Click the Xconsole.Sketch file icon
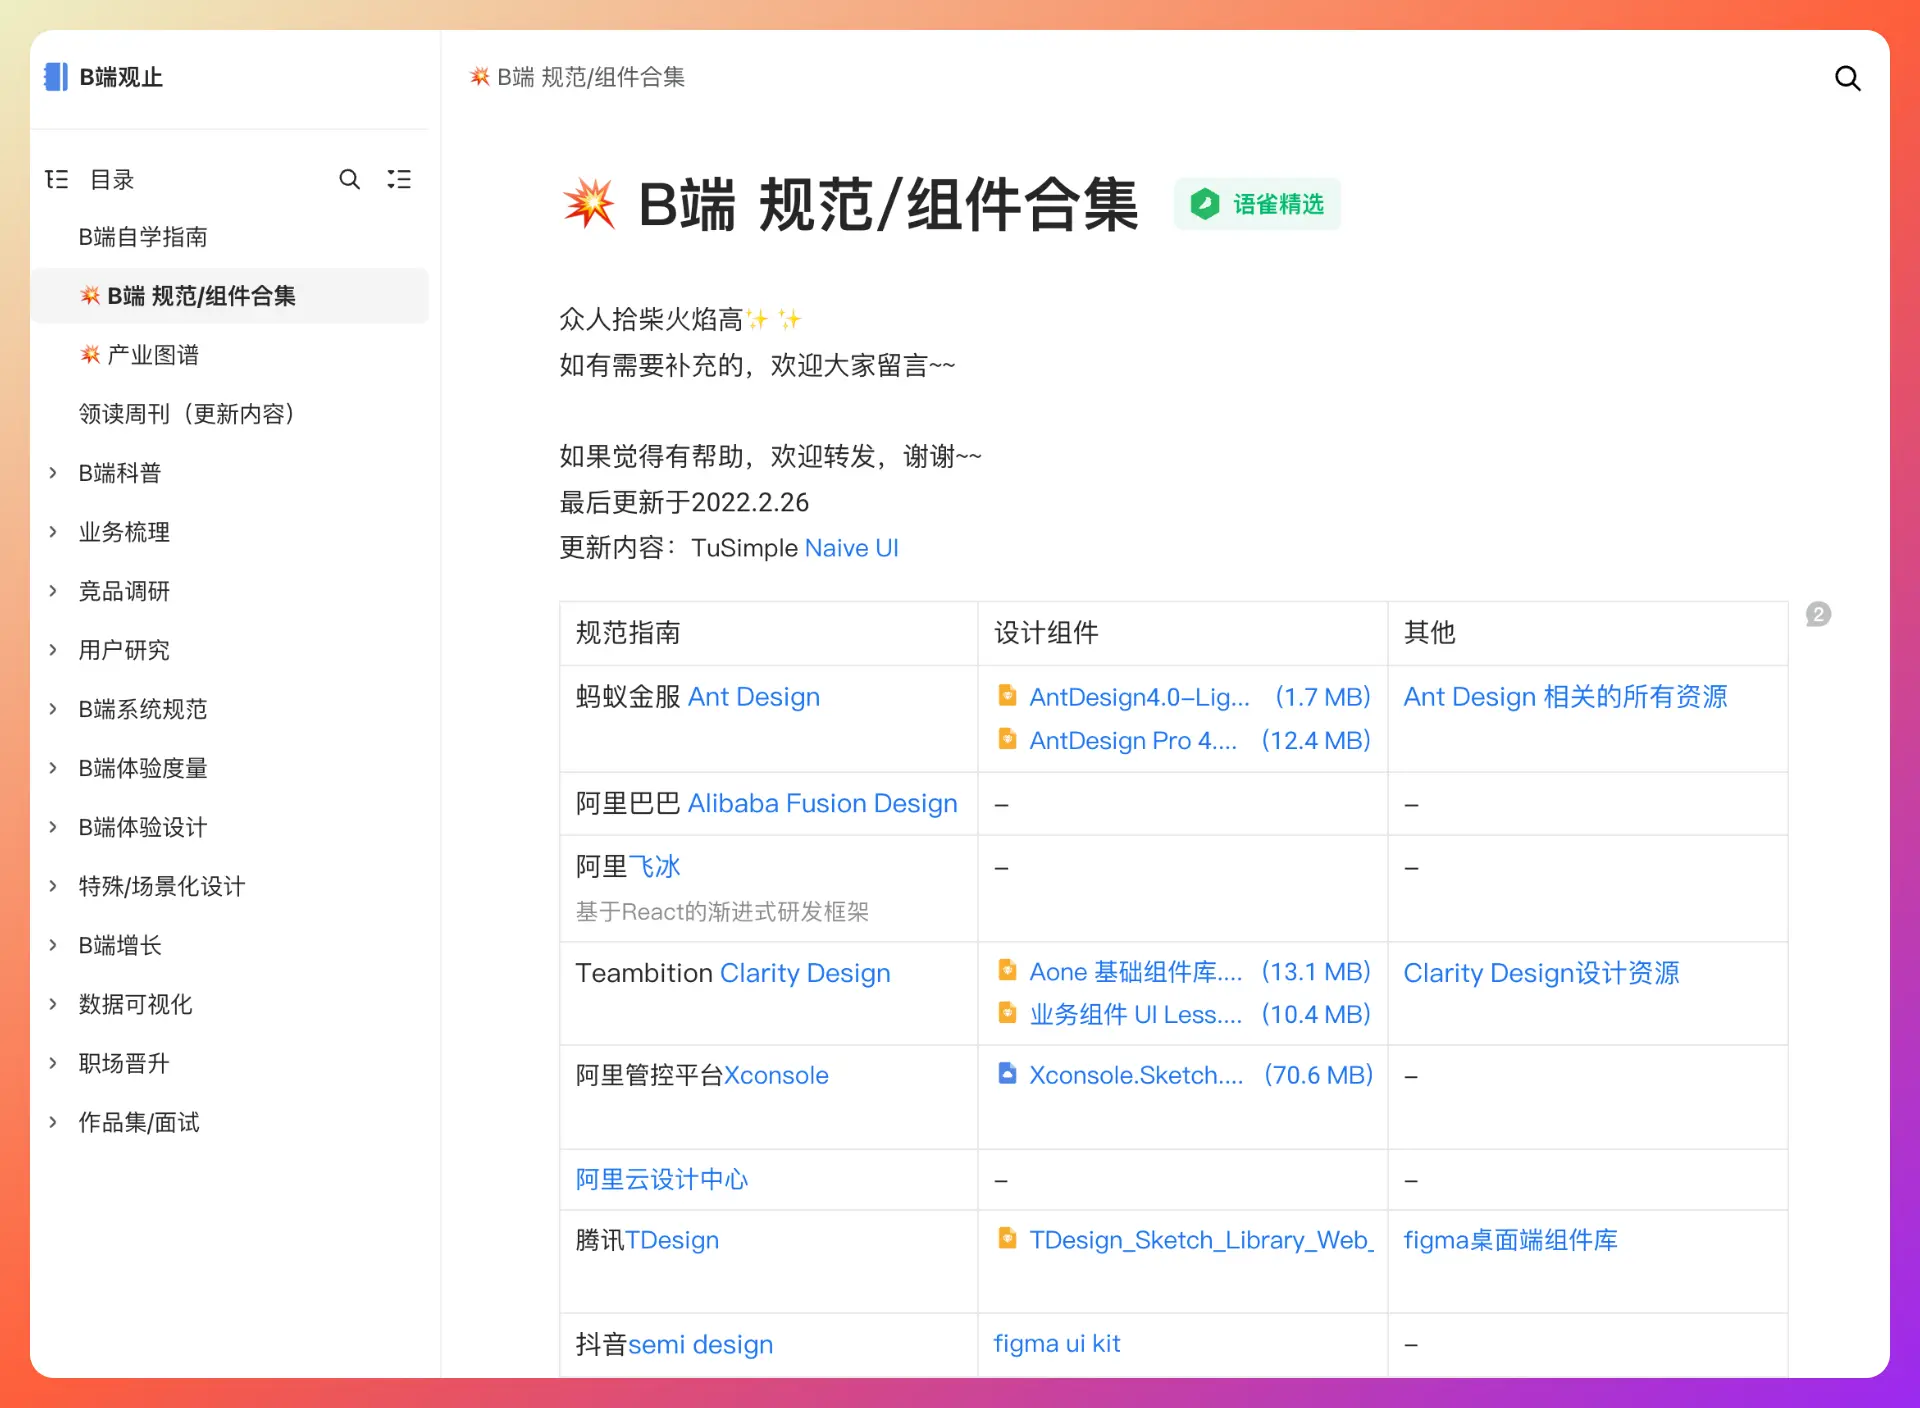Image resolution: width=1920 pixels, height=1408 pixels. tap(1007, 1074)
